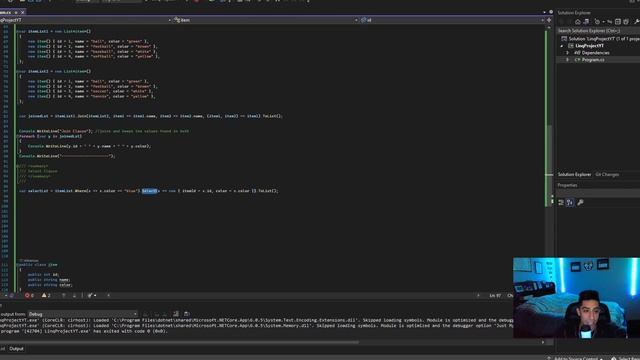This screenshot has height=360, width=640.
Task: Click the Pending Changes Filter clock icon
Action: 597,22
